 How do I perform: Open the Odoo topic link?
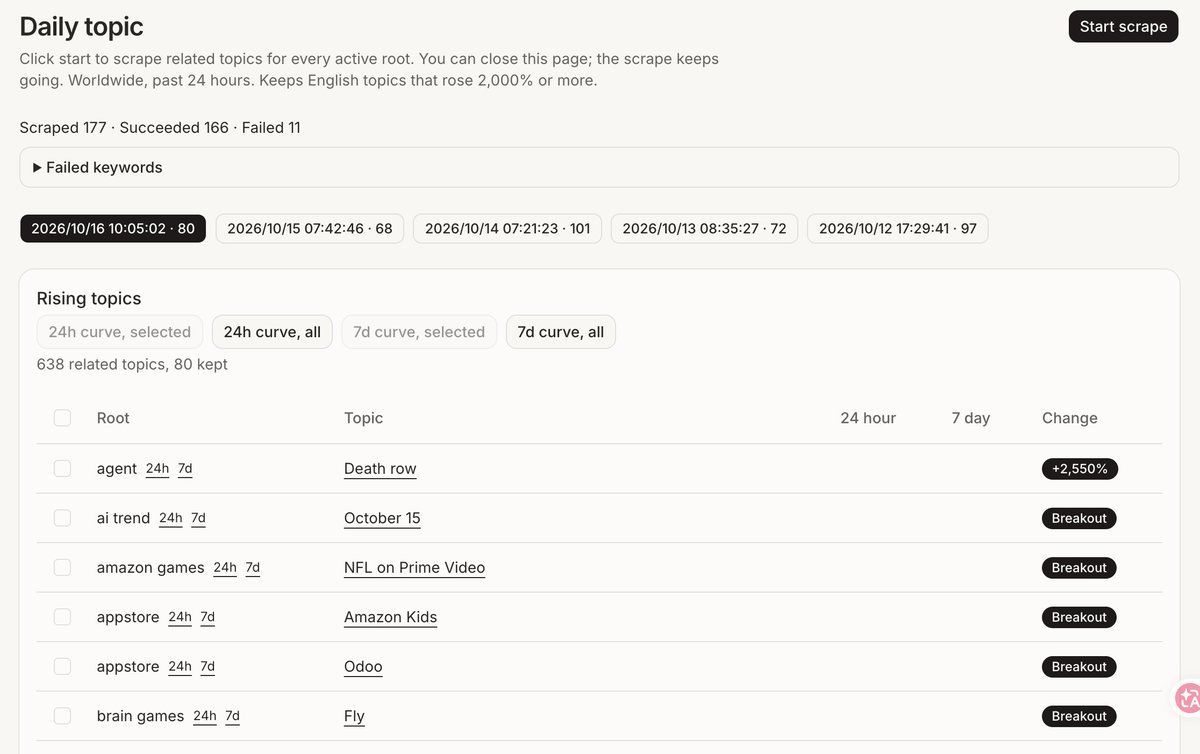coord(363,666)
